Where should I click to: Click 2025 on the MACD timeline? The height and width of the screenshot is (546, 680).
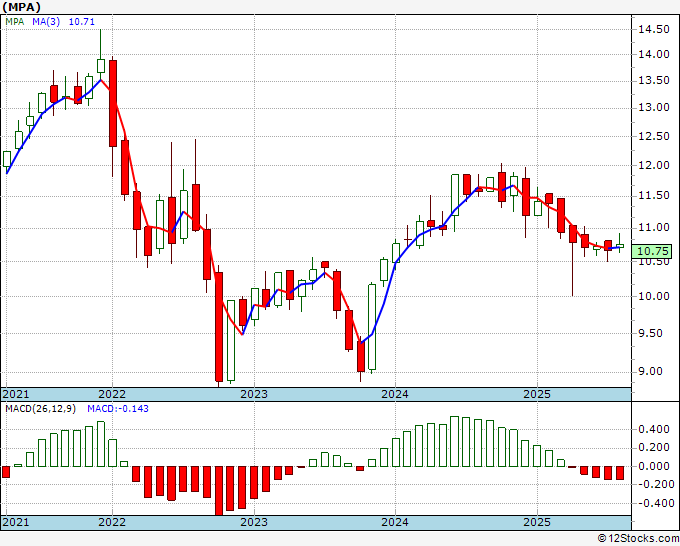click(x=537, y=522)
